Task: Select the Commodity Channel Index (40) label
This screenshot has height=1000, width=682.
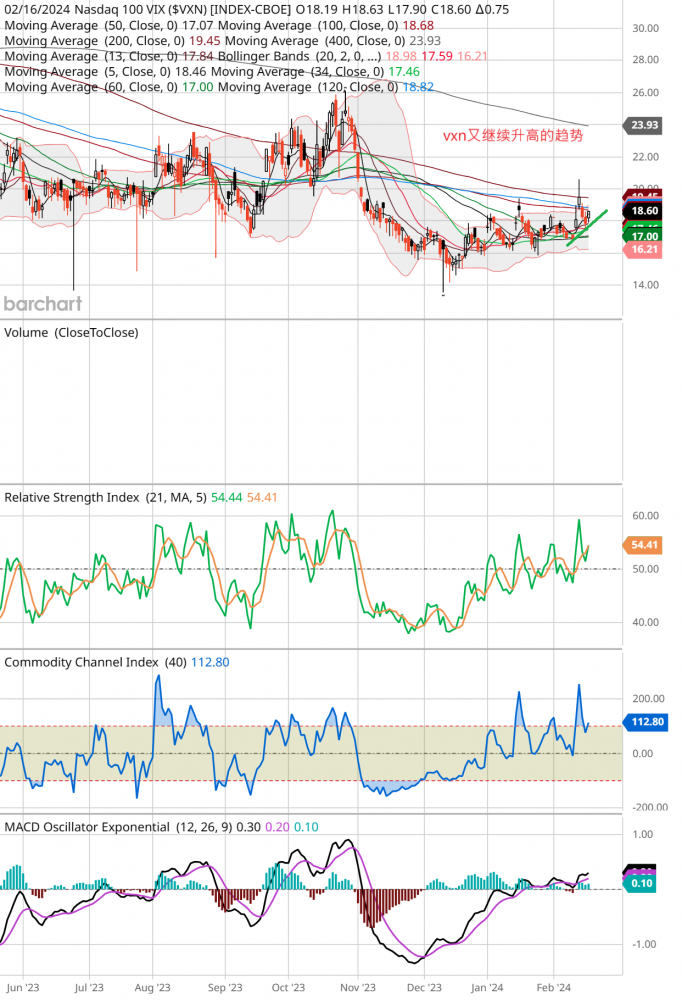Action: tap(96, 662)
